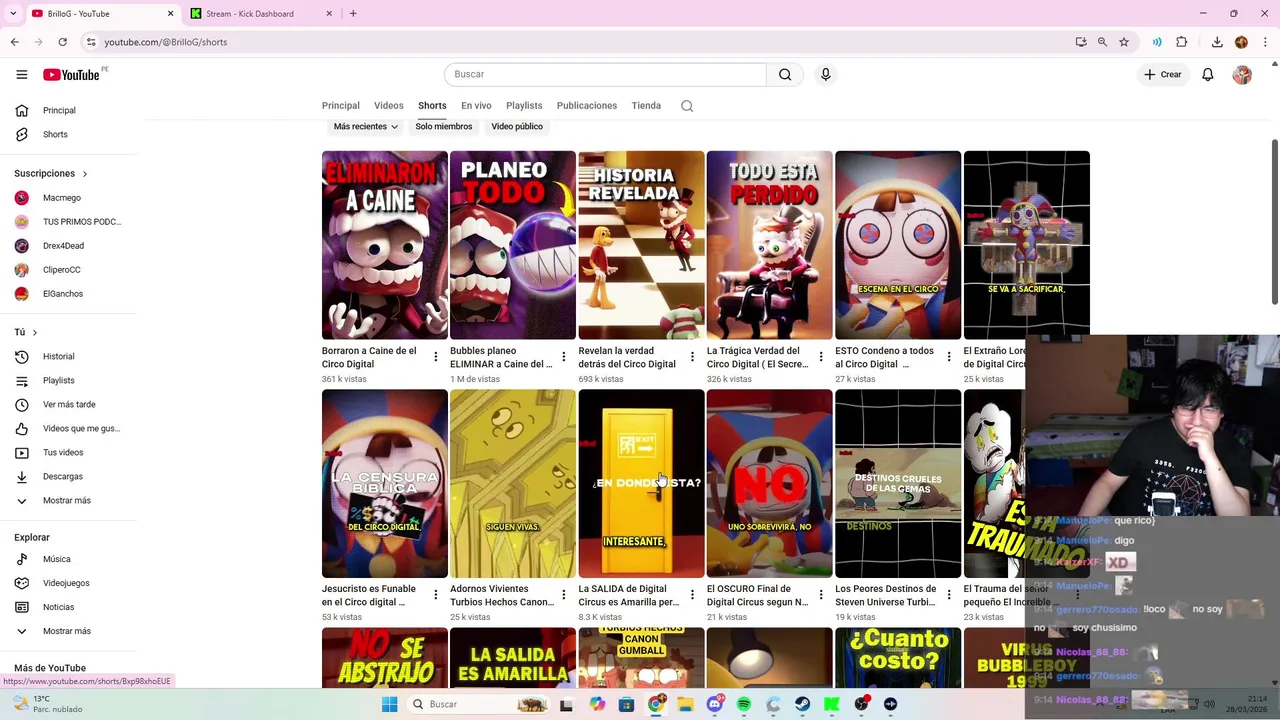This screenshot has width=1280, height=720.
Task: Open File Explorer from taskbar
Action: pos(685,704)
